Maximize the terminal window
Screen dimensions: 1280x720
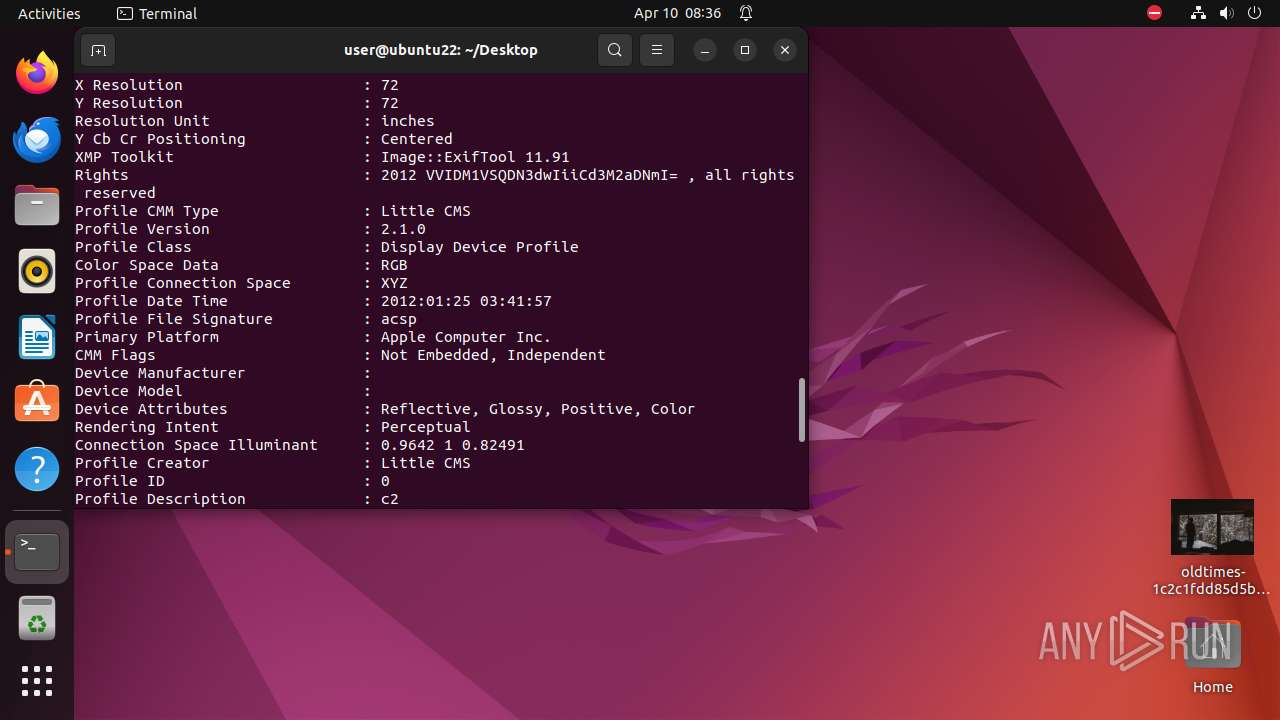click(745, 50)
